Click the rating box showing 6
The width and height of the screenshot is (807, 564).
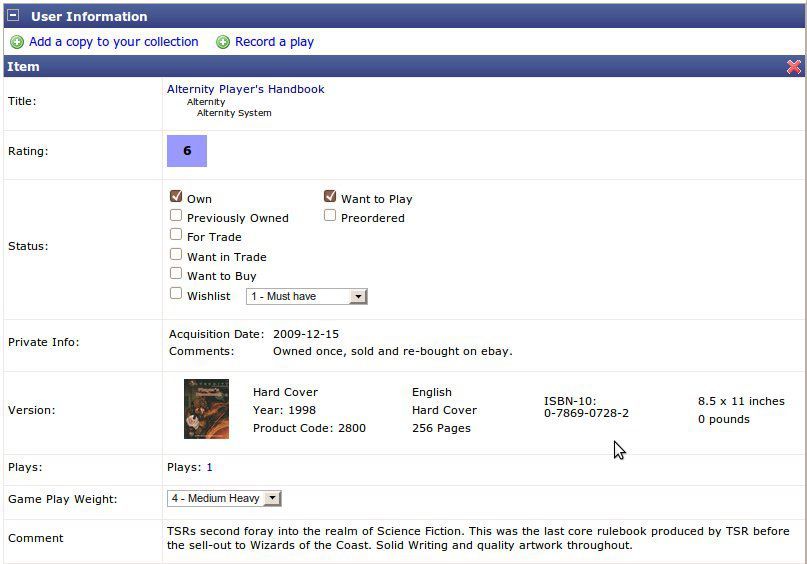coord(187,151)
